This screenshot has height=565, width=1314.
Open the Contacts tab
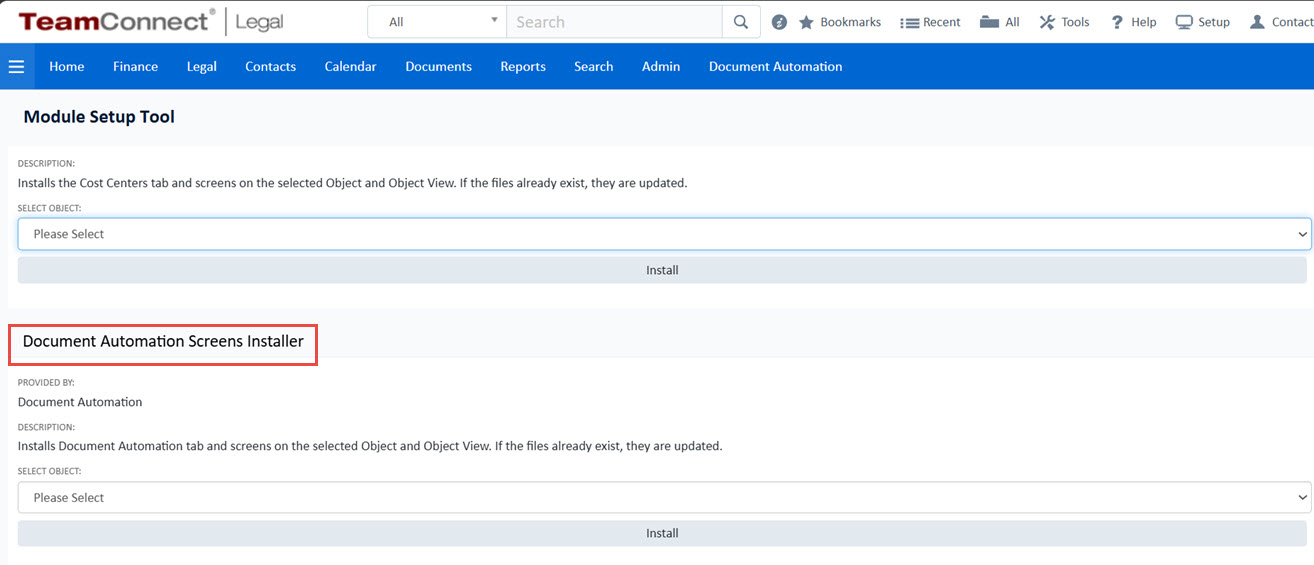point(271,67)
